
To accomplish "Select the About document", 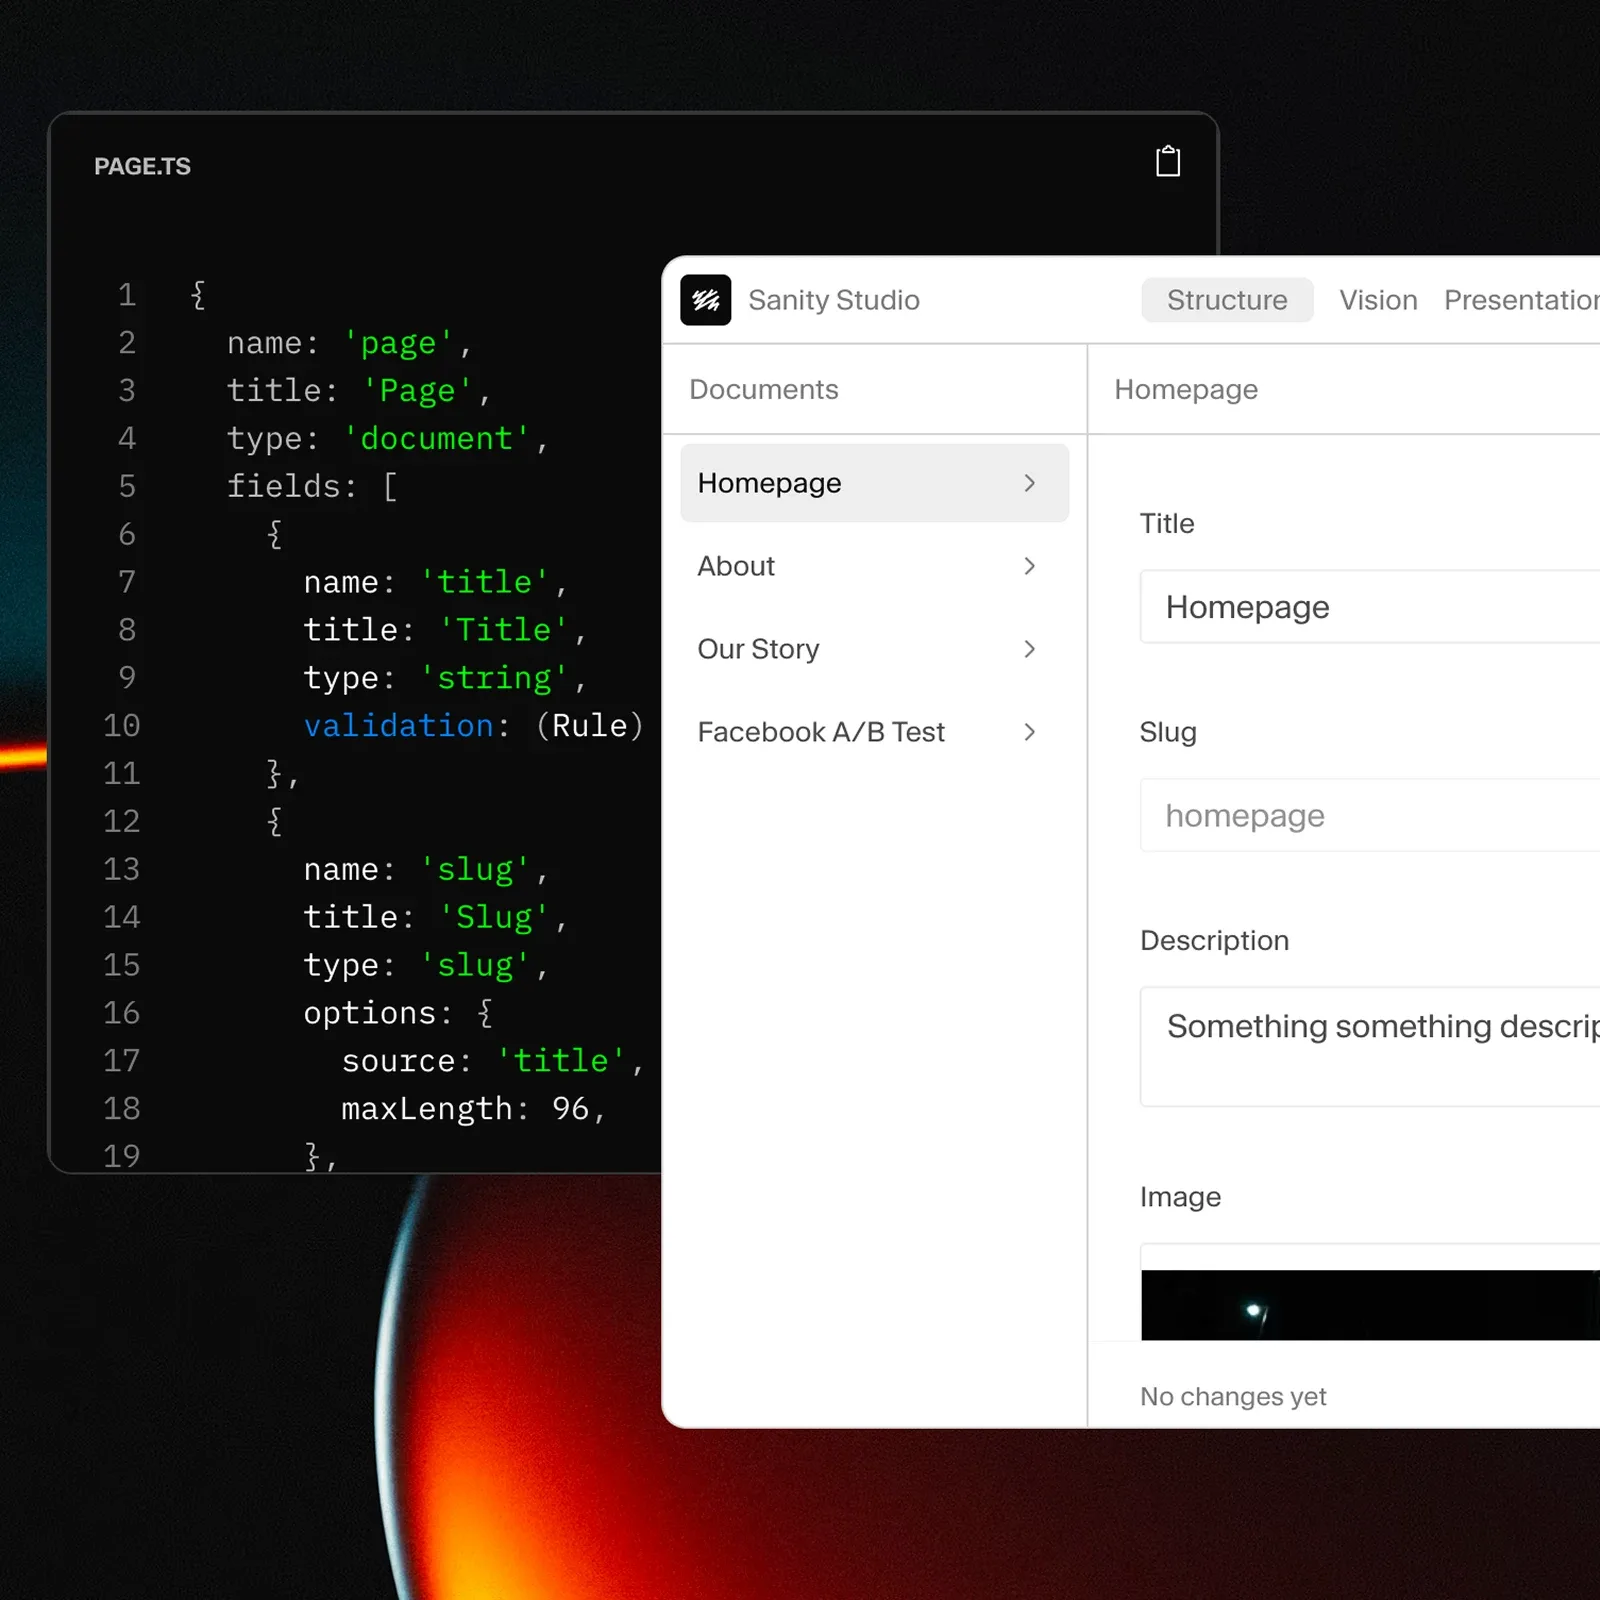I will (x=875, y=566).
